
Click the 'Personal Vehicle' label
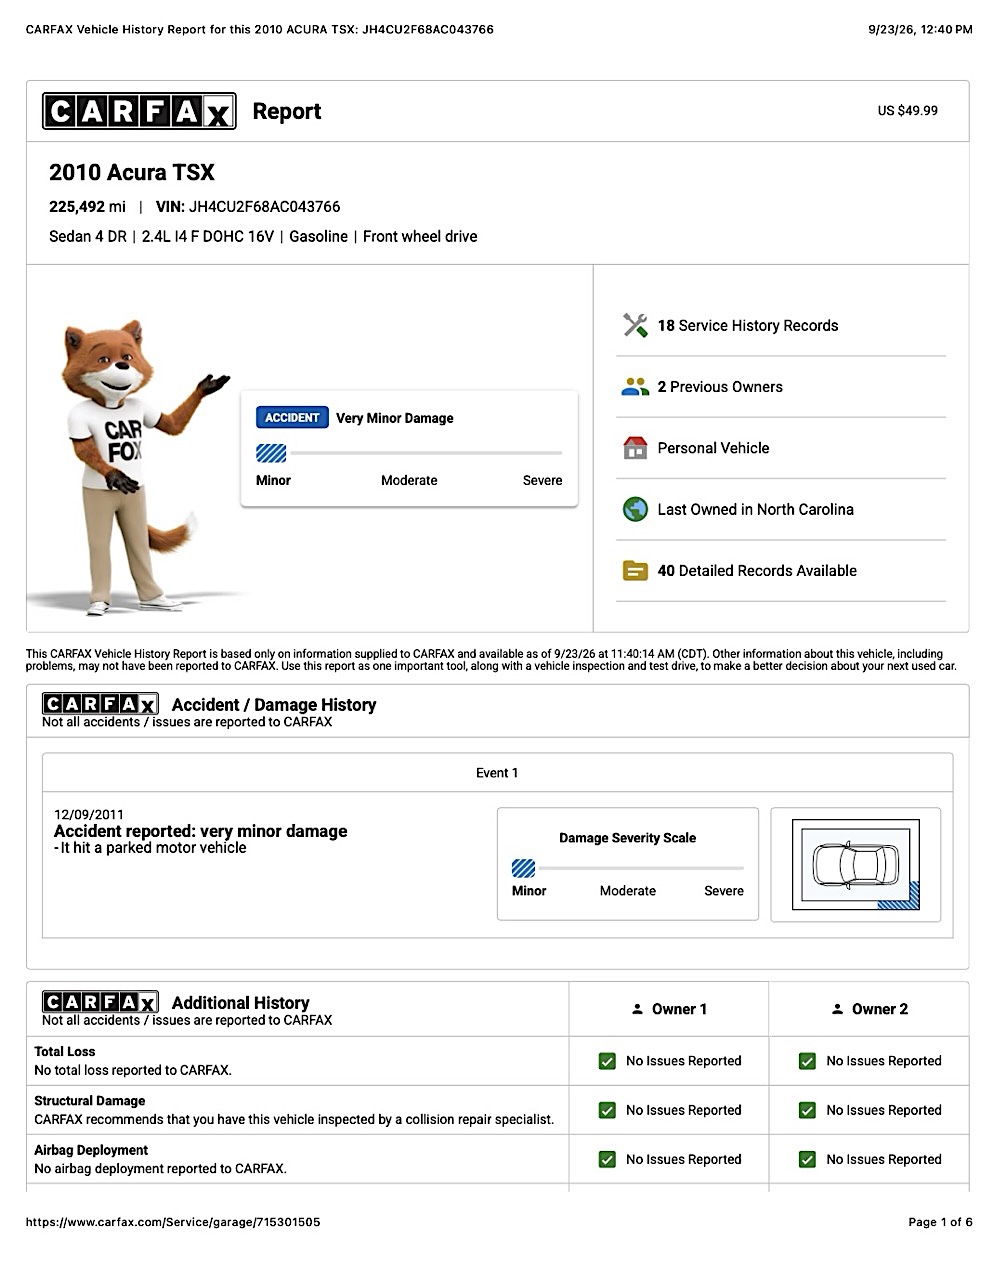click(x=713, y=448)
